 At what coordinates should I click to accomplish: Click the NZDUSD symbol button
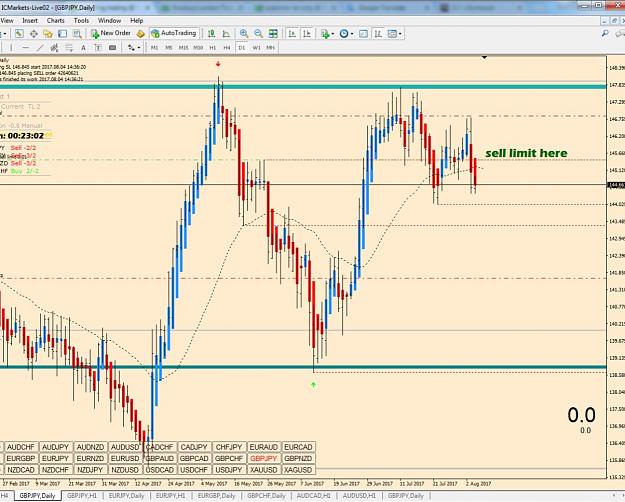[x=125, y=470]
